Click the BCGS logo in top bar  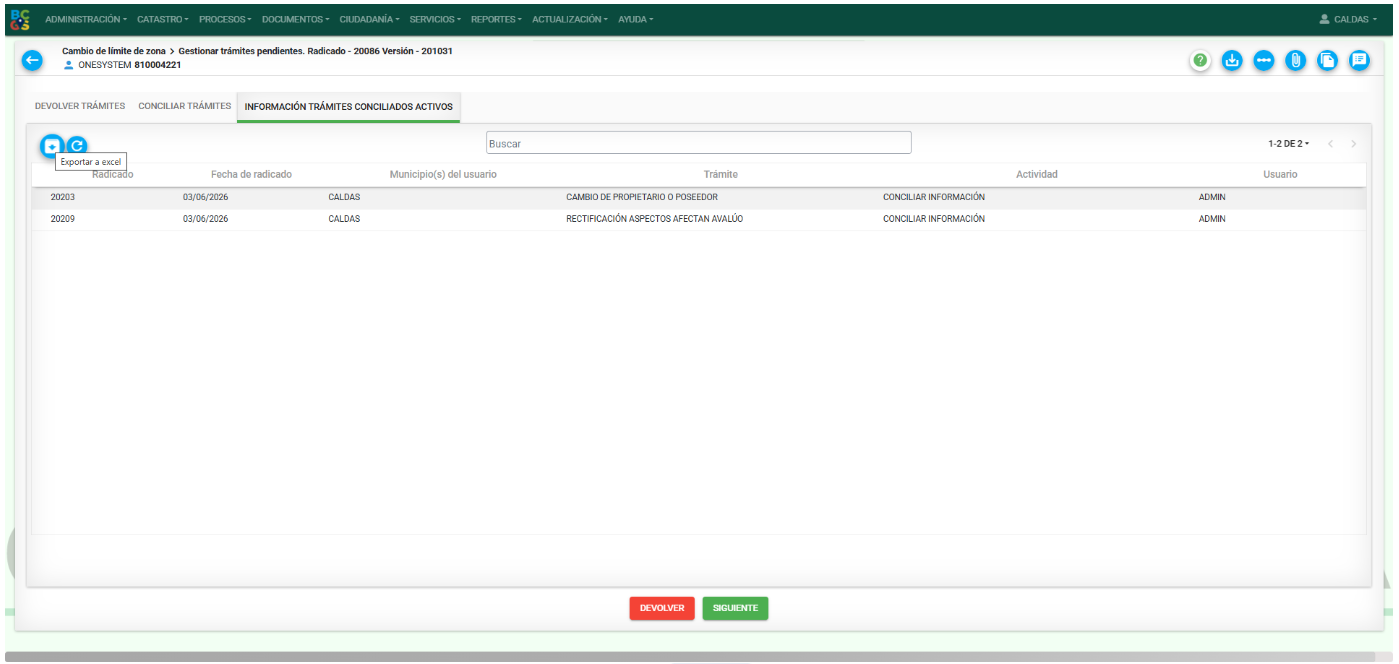coord(20,19)
